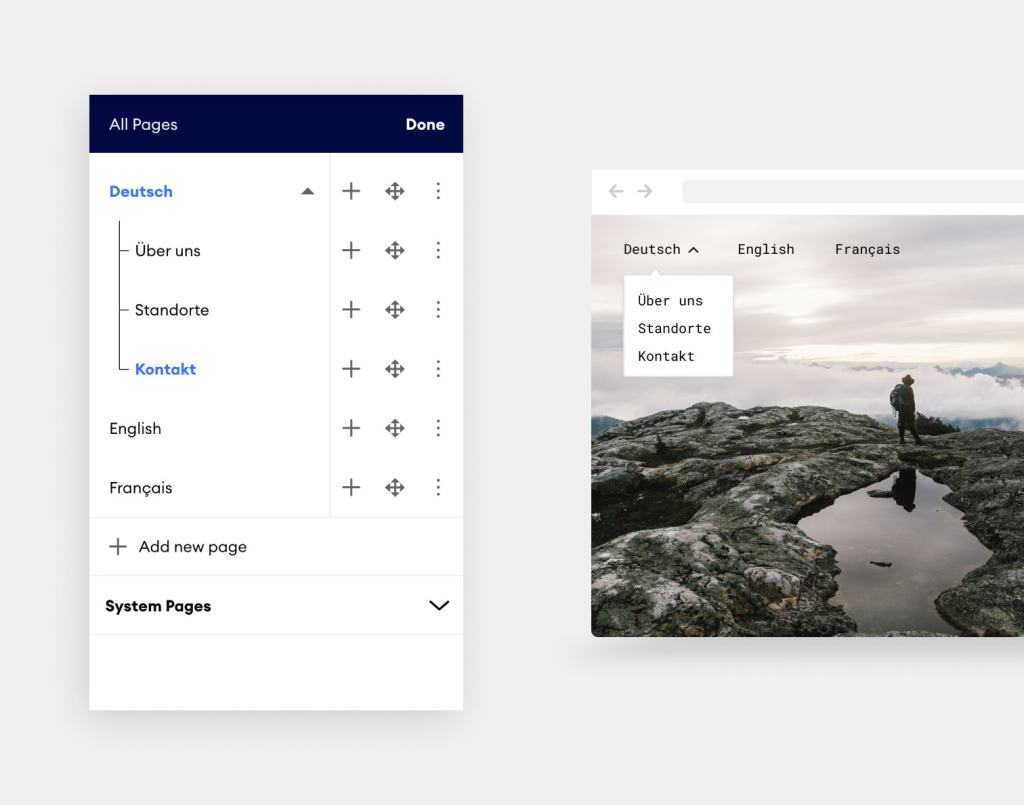Select Deutsch in the All Pages list
The image size is (1024, 805).
point(141,191)
